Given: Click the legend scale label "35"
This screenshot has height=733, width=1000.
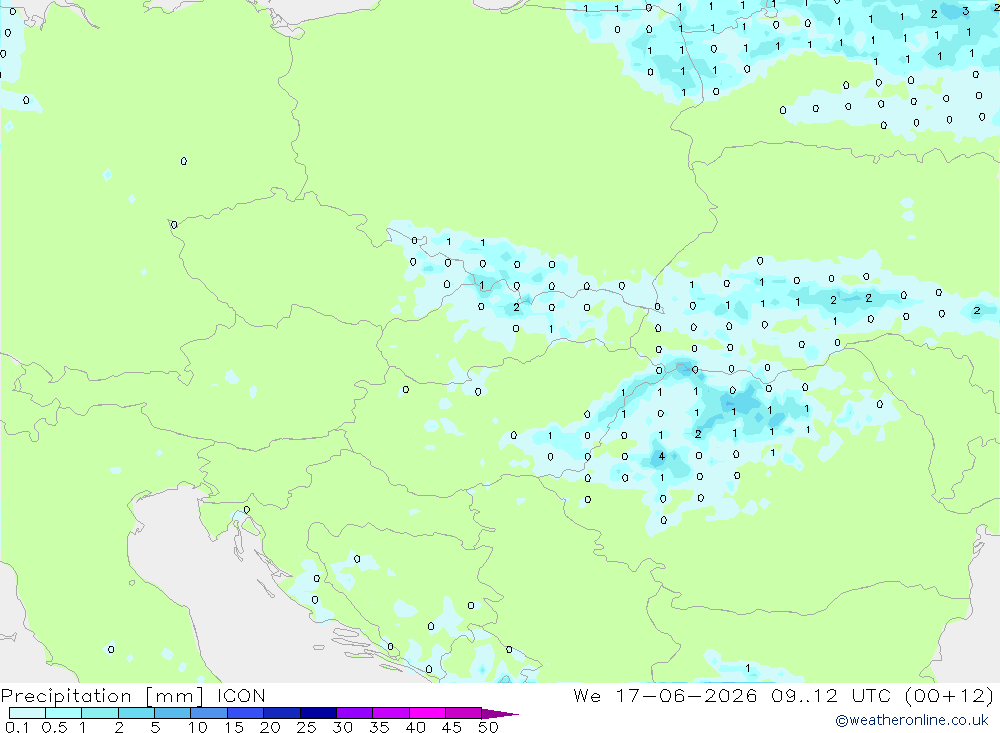Looking at the screenshot, I should pyautogui.click(x=379, y=727).
